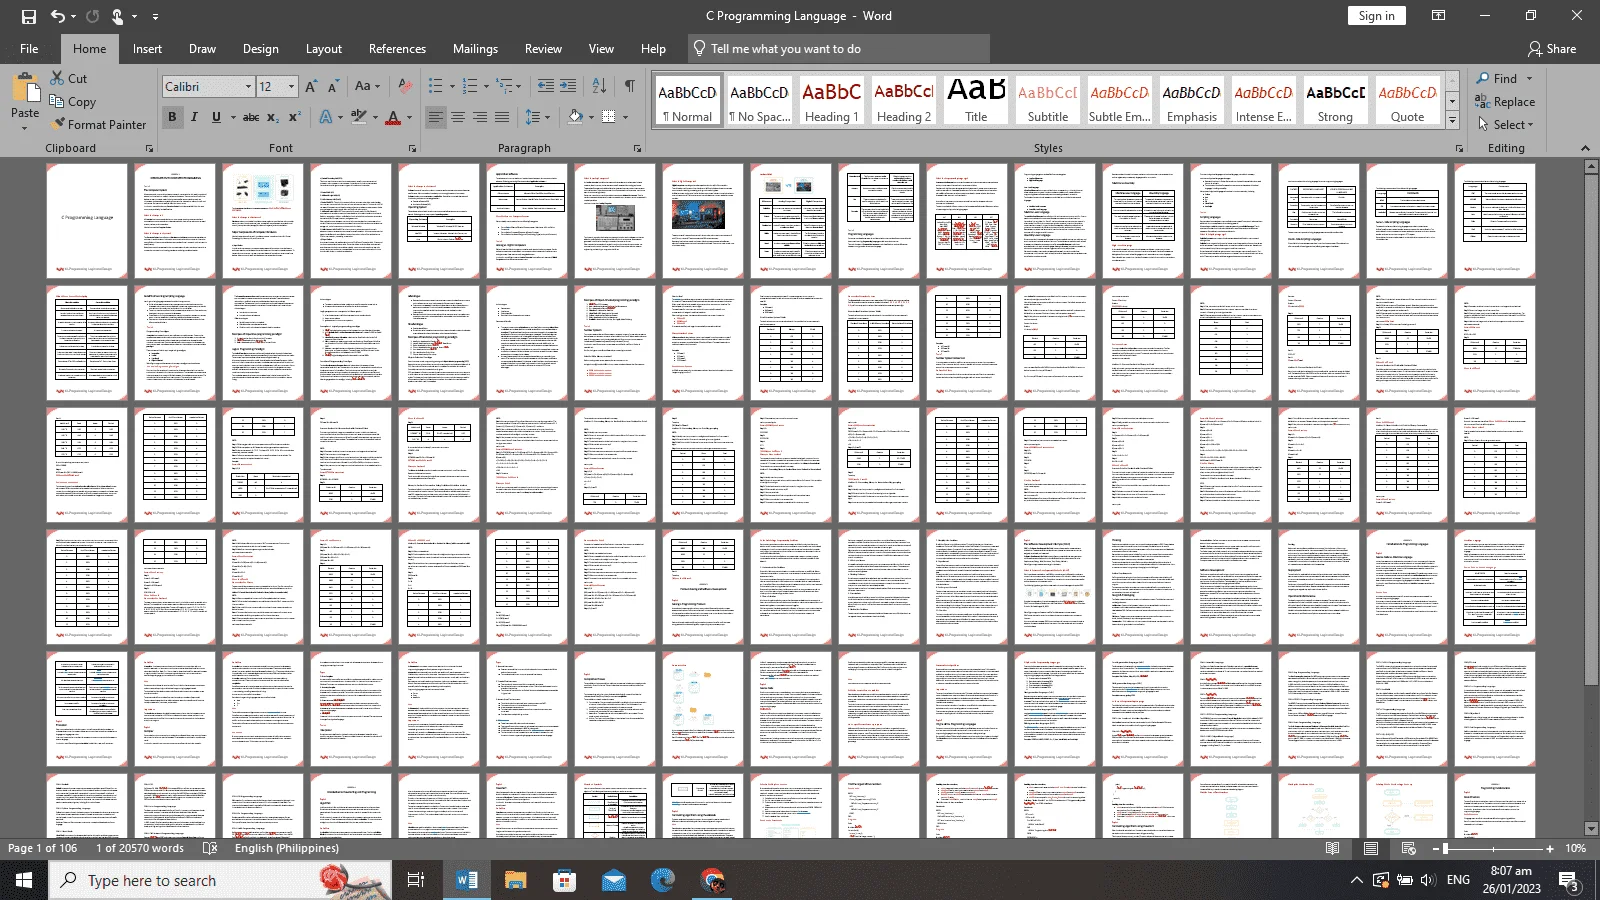This screenshot has width=1600, height=900.
Task: Apply the text highlight color
Action: 358,117
